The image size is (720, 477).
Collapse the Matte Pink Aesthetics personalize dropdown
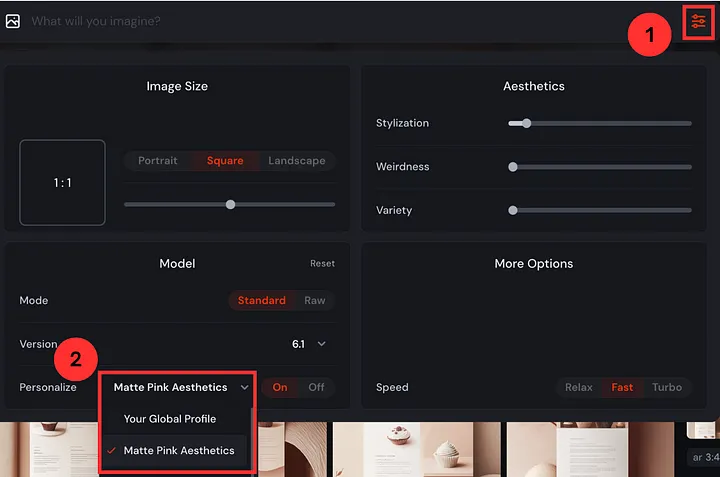pyautogui.click(x=181, y=387)
